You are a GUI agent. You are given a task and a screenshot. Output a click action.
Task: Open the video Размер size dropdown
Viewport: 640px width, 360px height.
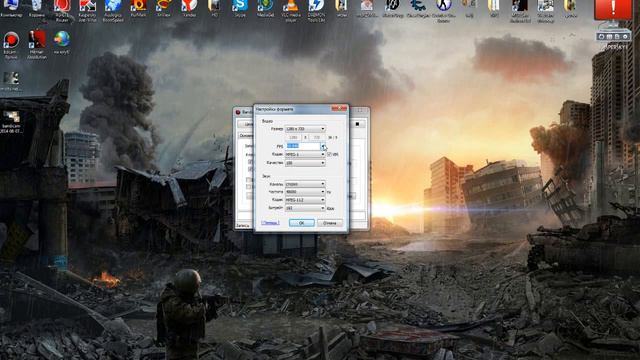[305, 129]
